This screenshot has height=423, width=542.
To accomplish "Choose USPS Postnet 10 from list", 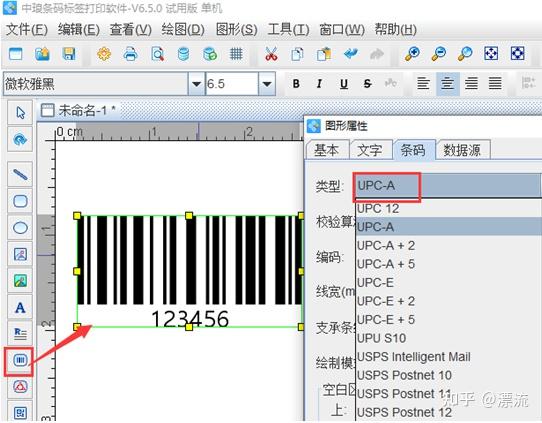I will pyautogui.click(x=449, y=375).
